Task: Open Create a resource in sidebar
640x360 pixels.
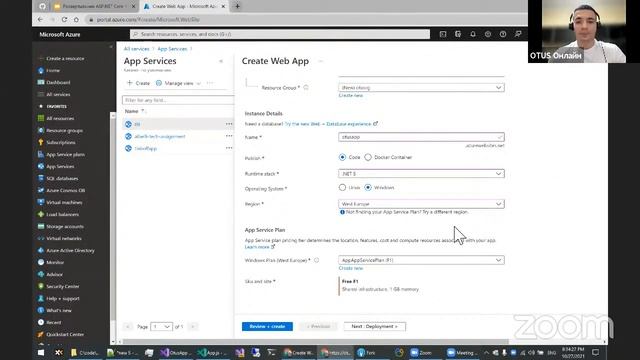Action: coord(62,58)
